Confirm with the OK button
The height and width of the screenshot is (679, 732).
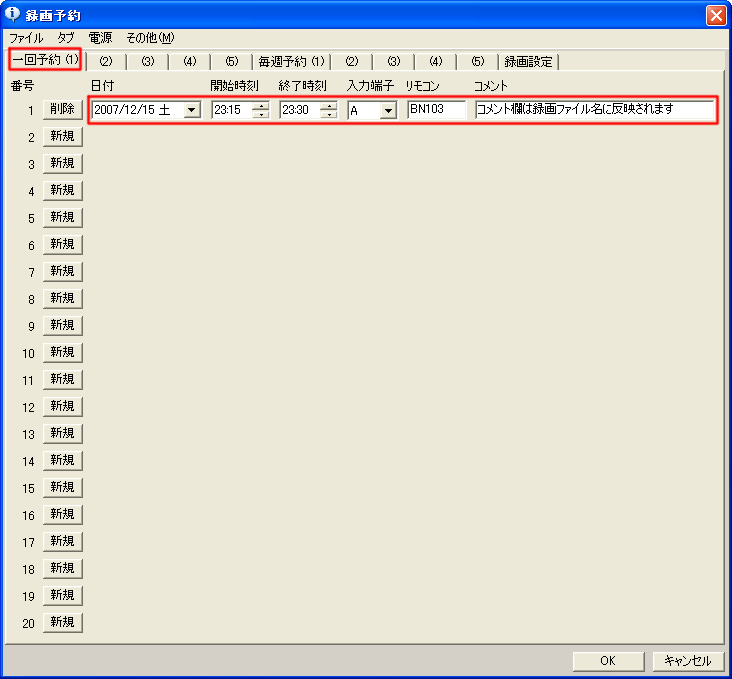click(x=608, y=661)
